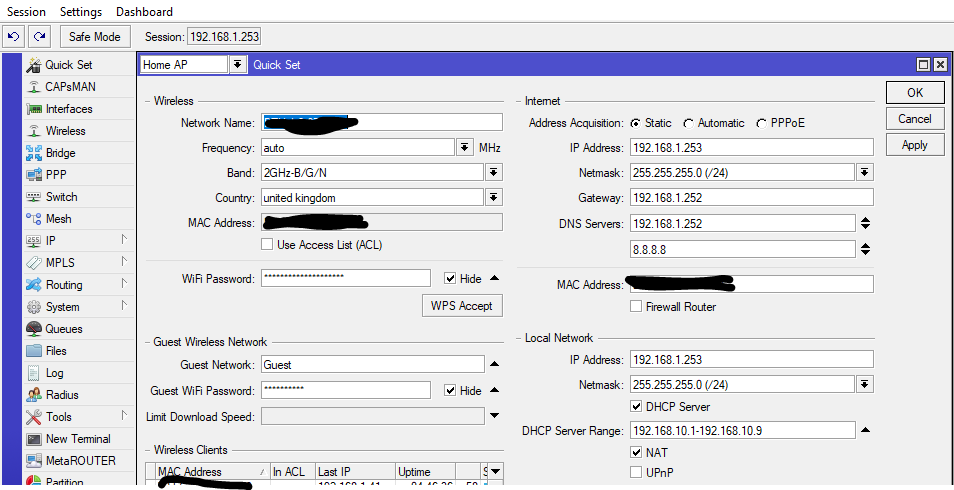Open the Switch sidebar item
Screen dimensions: 954x490
pos(77,197)
